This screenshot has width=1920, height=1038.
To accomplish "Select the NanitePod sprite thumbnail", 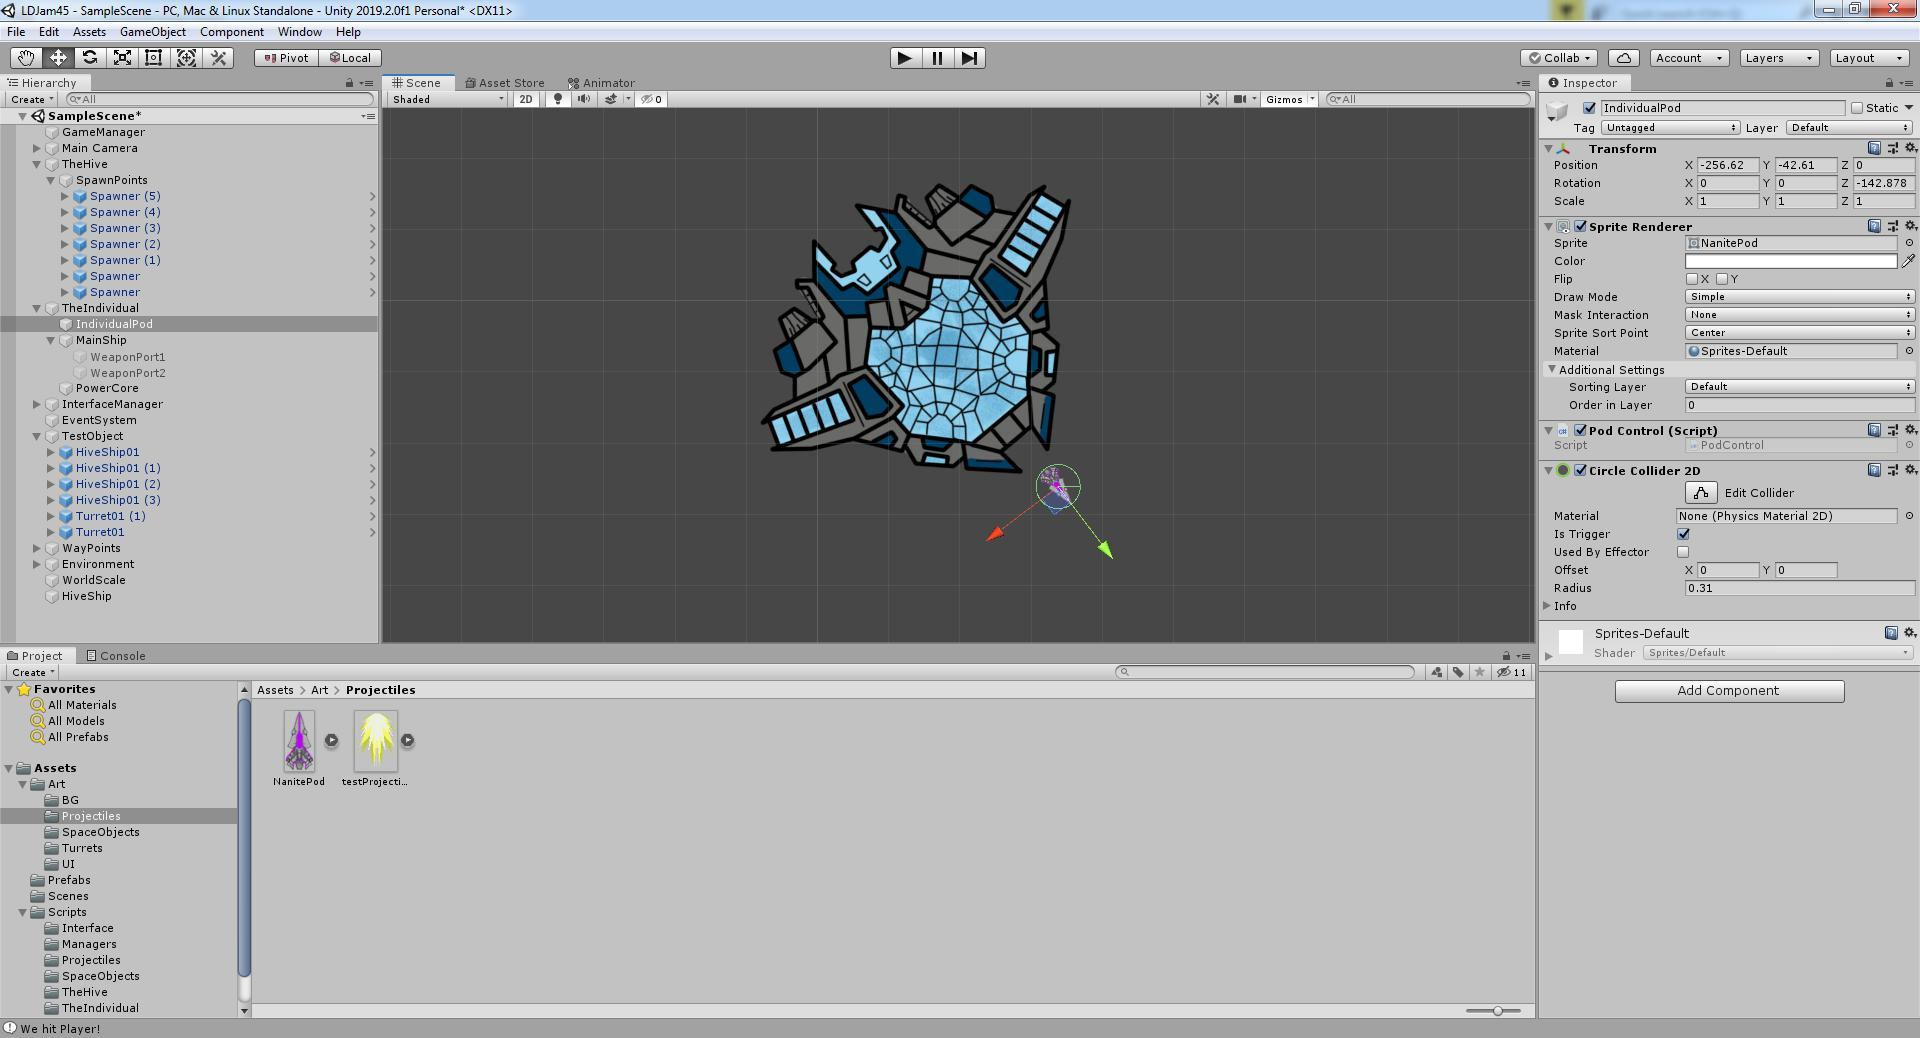I will [x=299, y=741].
